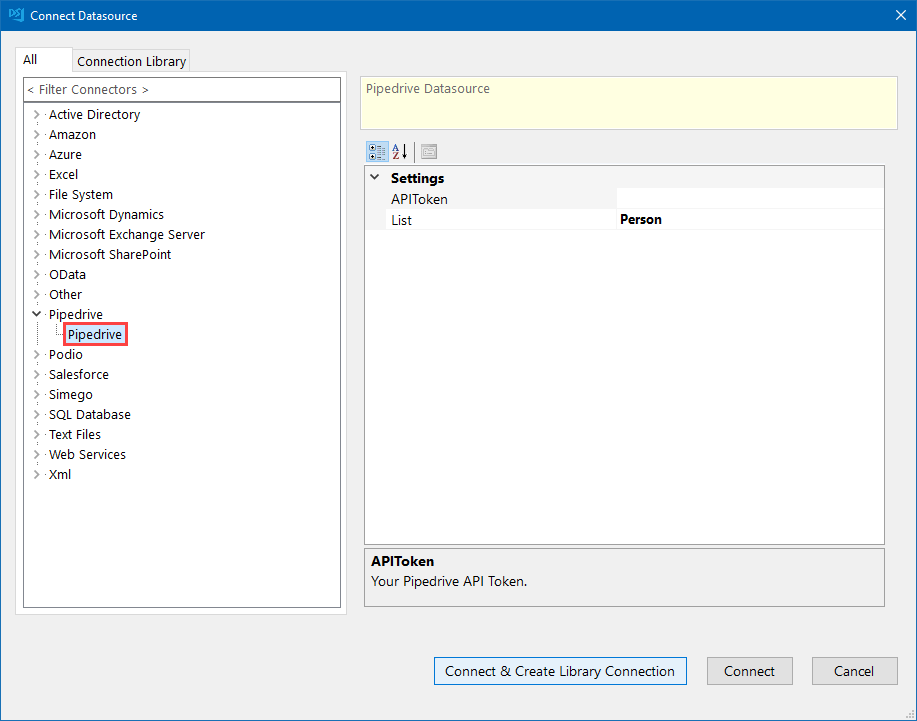
Task: Select the Microsoft SharePoint tree label
Action: (110, 254)
